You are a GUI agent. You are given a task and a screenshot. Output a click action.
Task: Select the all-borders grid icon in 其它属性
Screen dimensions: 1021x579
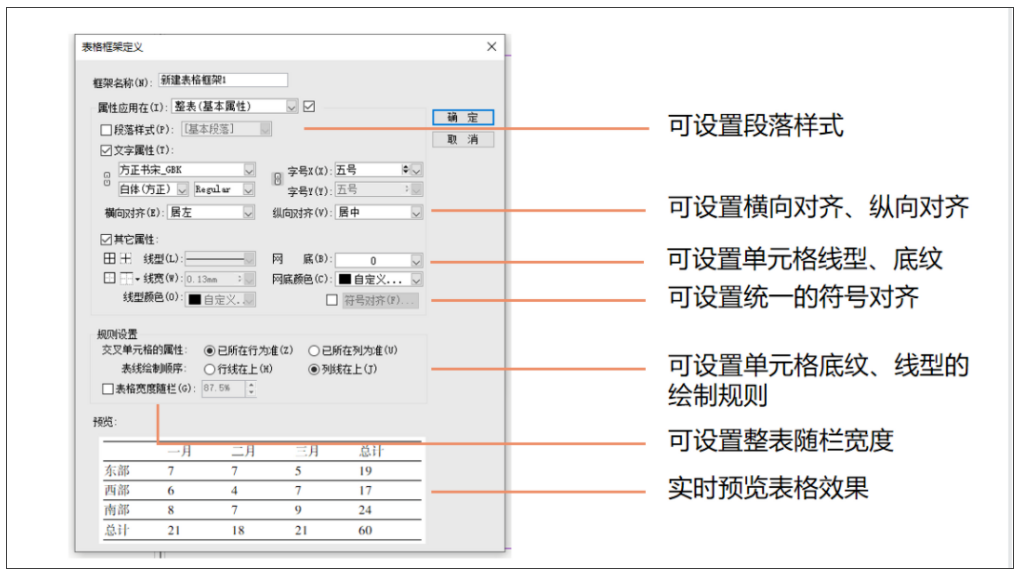(110, 260)
